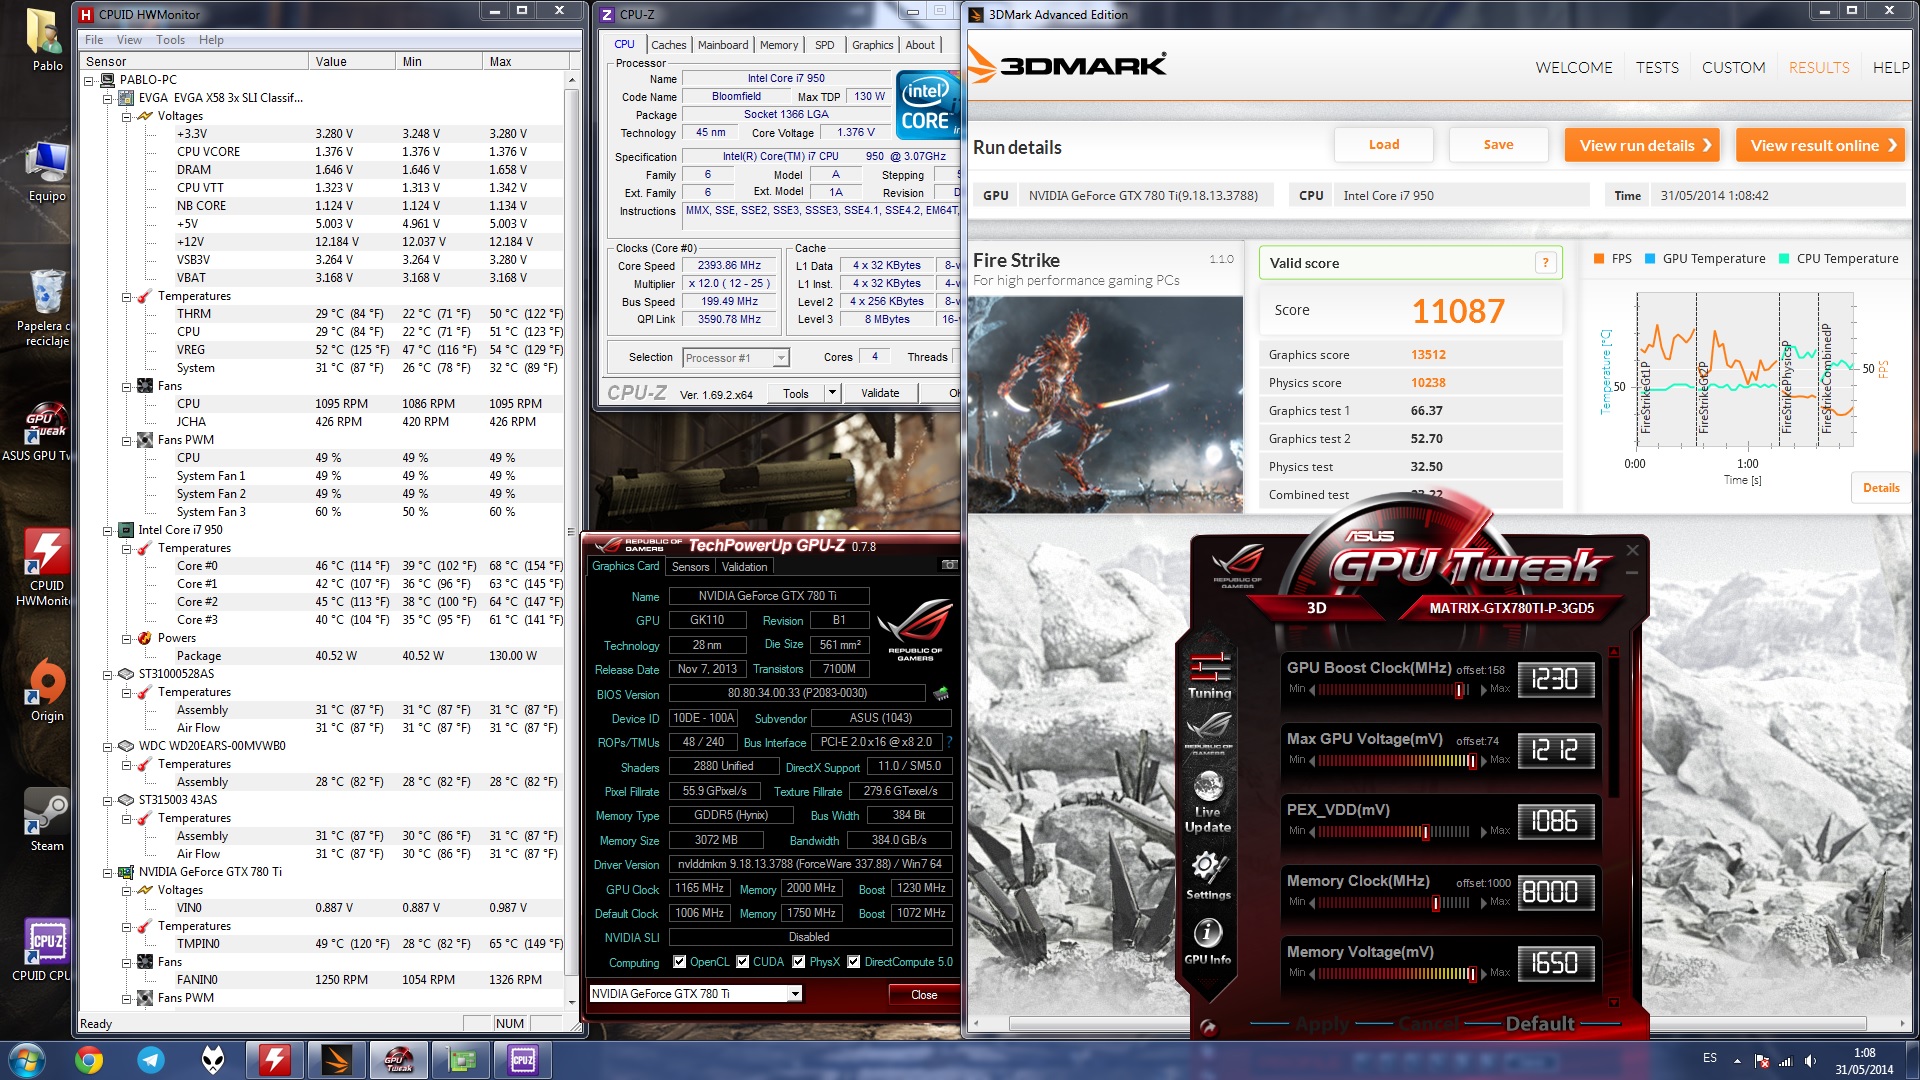The image size is (1920, 1080).
Task: Click Bus Interface question mark icon
Action: [x=949, y=742]
